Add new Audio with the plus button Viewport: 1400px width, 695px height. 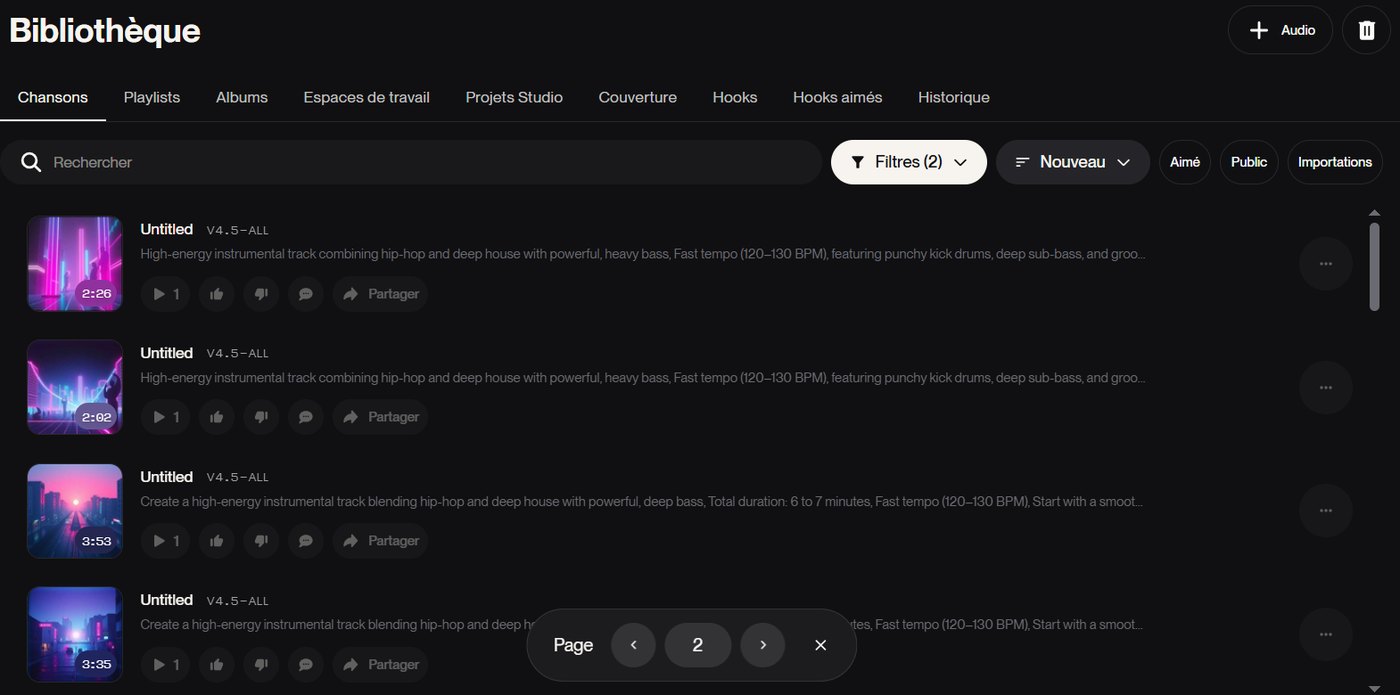click(x=1280, y=30)
